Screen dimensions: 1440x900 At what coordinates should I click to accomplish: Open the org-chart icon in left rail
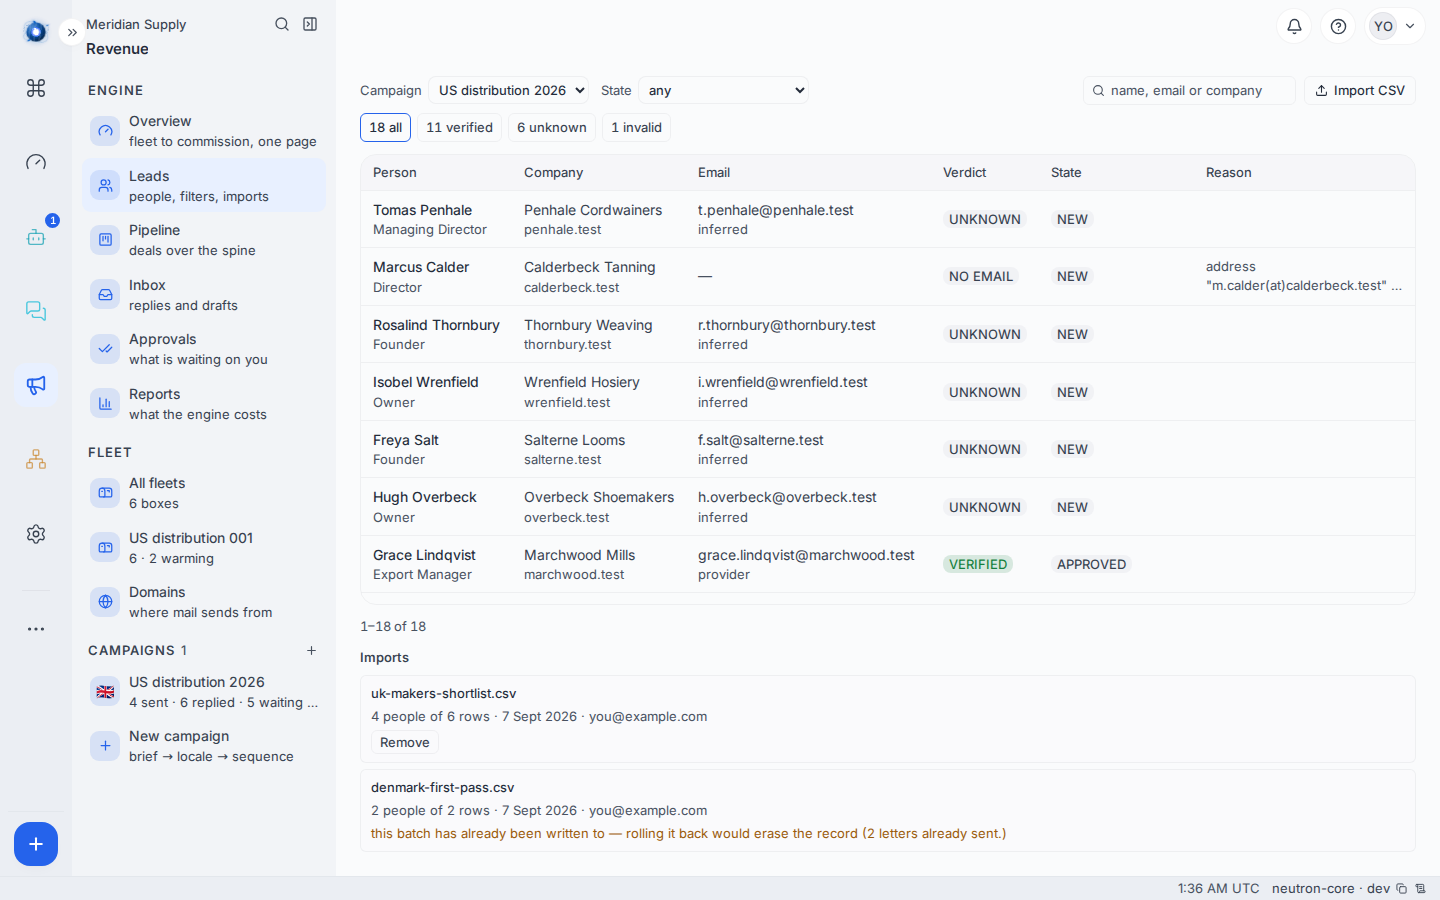coord(36,459)
